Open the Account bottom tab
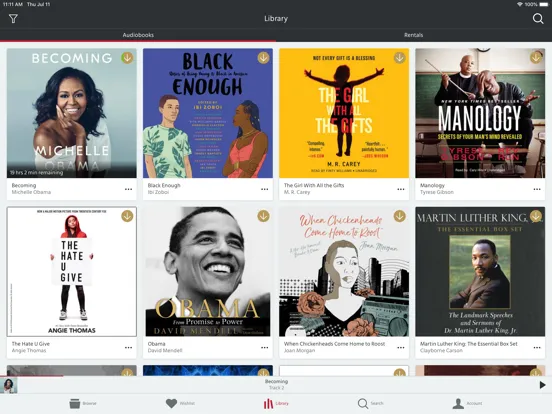Screen dimensions: 552x414 coord(468,403)
